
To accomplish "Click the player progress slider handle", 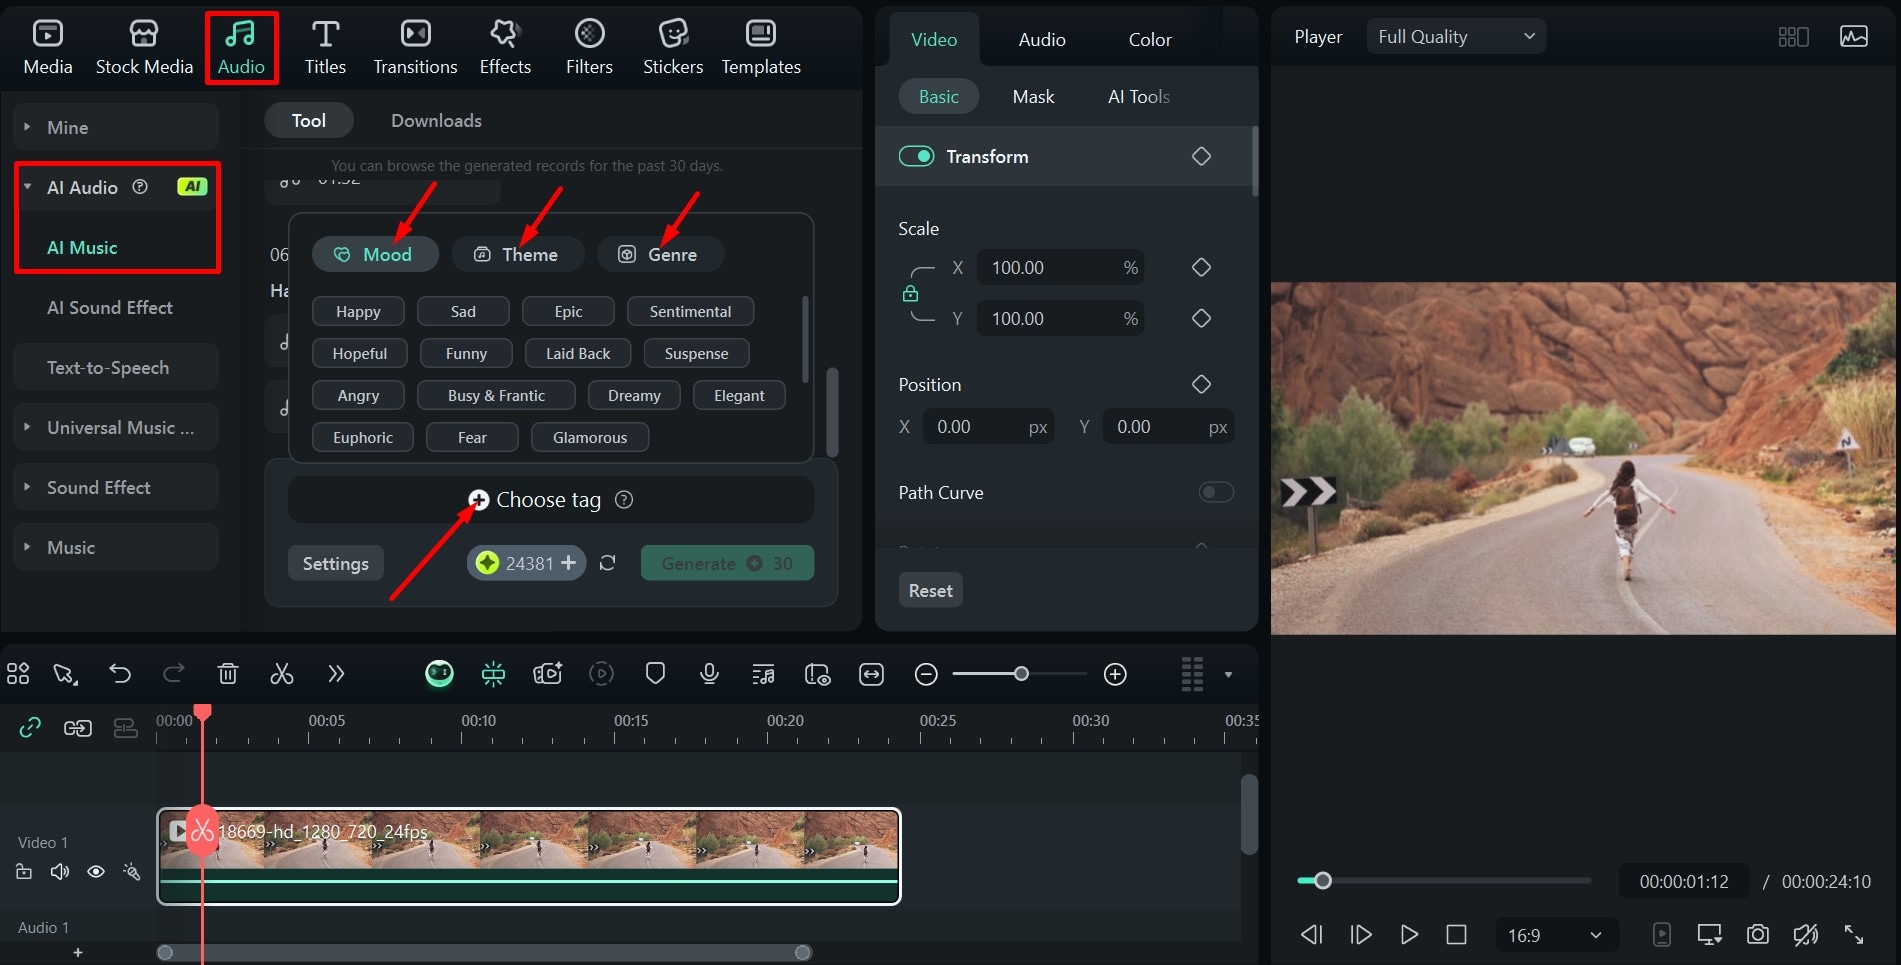I will click(1323, 881).
